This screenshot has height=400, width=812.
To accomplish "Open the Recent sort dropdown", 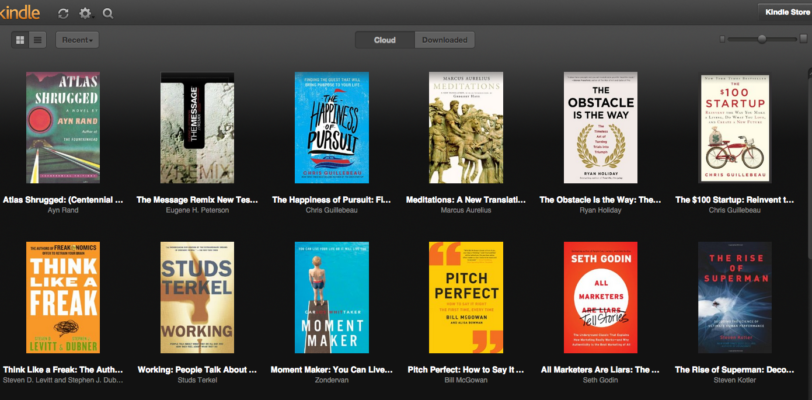I will [x=78, y=40].
